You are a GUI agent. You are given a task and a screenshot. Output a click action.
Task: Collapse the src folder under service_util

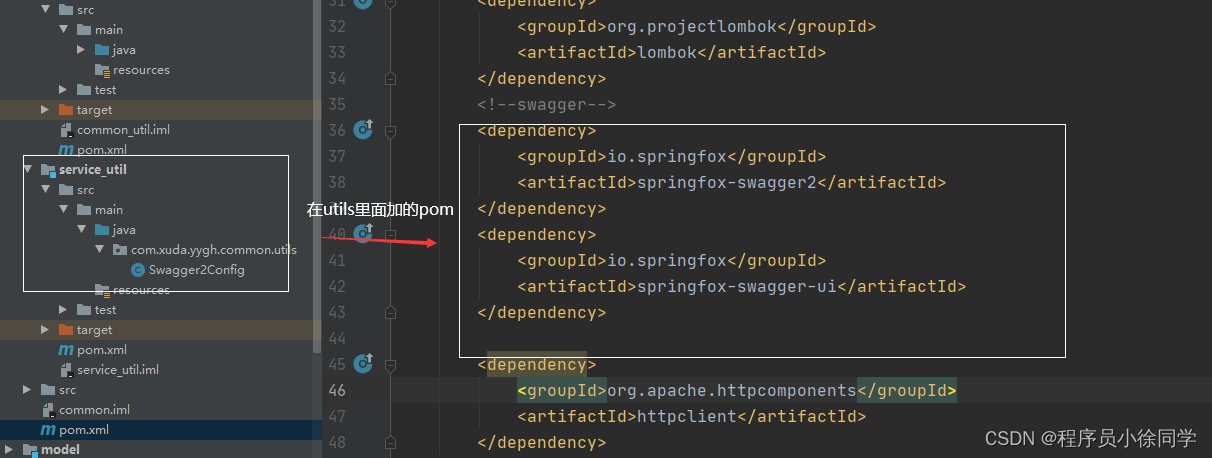click(x=46, y=190)
